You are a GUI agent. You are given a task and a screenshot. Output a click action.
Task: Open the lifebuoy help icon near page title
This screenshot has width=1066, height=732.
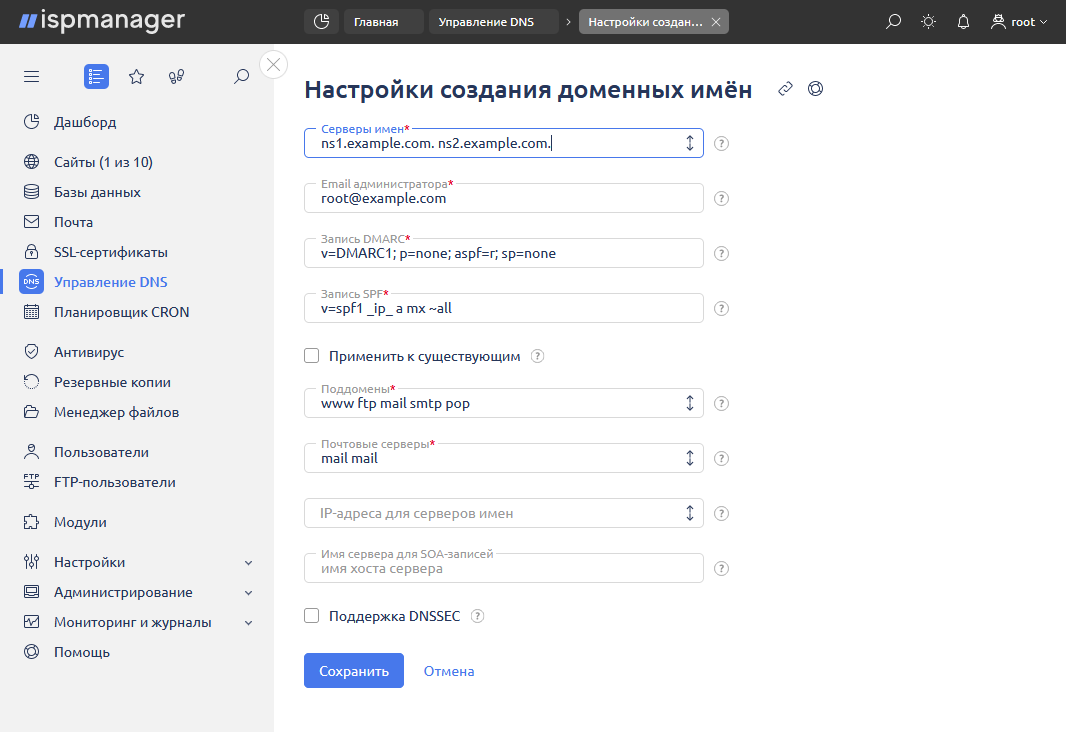pyautogui.click(x=815, y=89)
